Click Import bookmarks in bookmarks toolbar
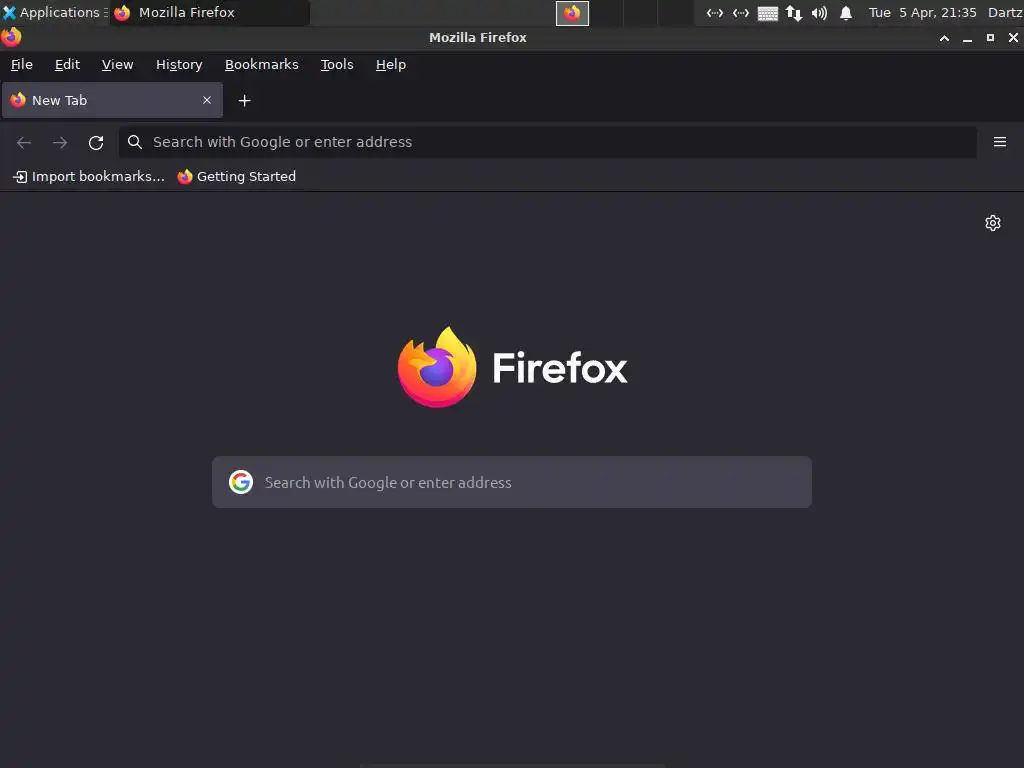This screenshot has height=768, width=1024. tap(89, 176)
